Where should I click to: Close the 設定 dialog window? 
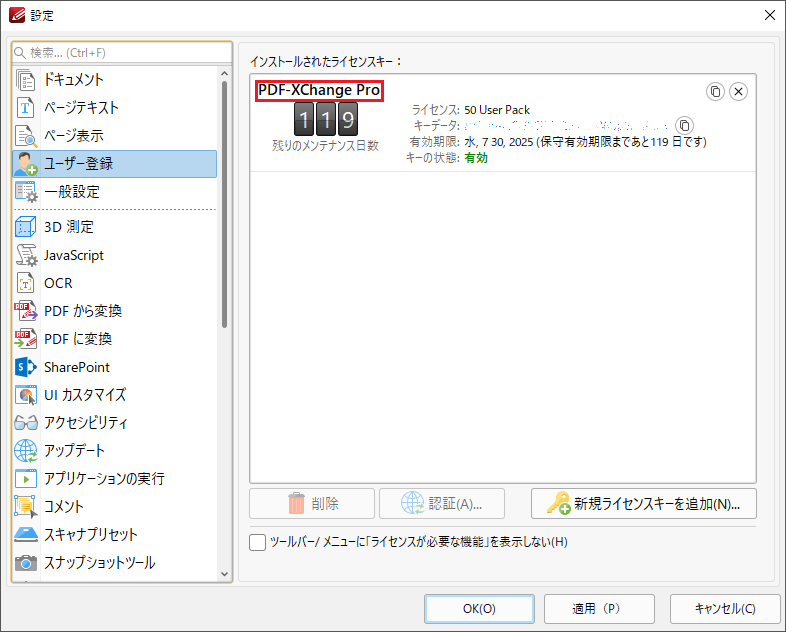tap(770, 15)
